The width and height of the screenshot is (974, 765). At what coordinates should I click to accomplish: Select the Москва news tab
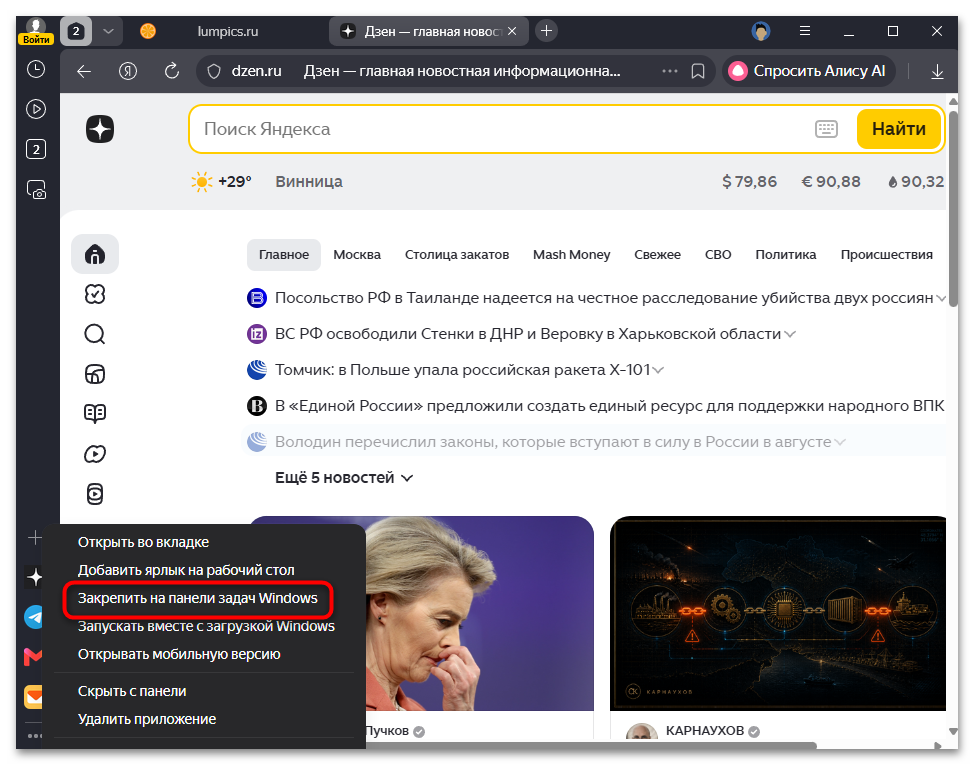coord(357,255)
